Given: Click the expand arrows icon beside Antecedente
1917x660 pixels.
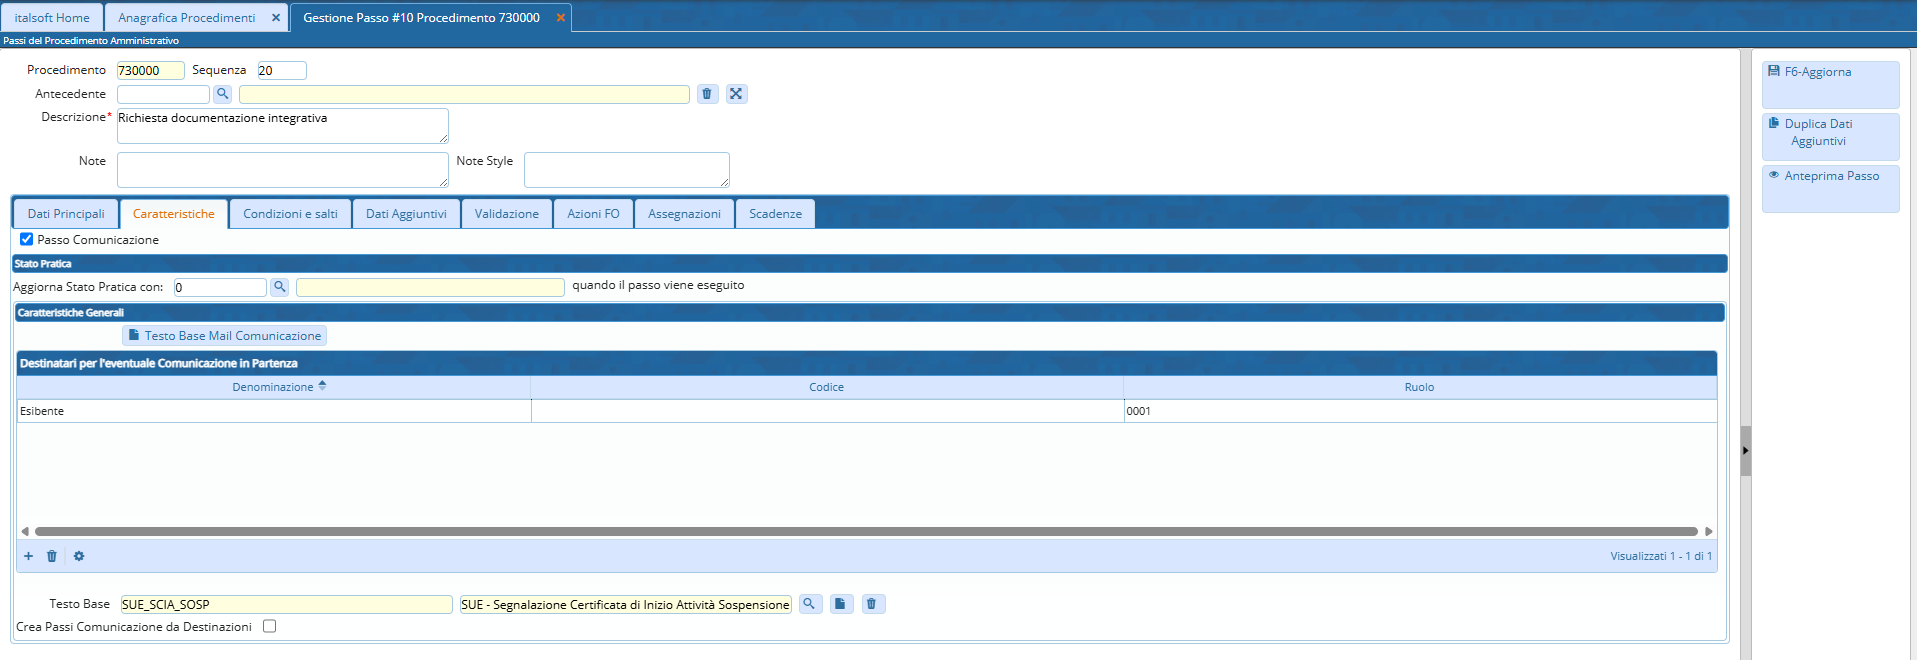Looking at the screenshot, I should pyautogui.click(x=736, y=94).
